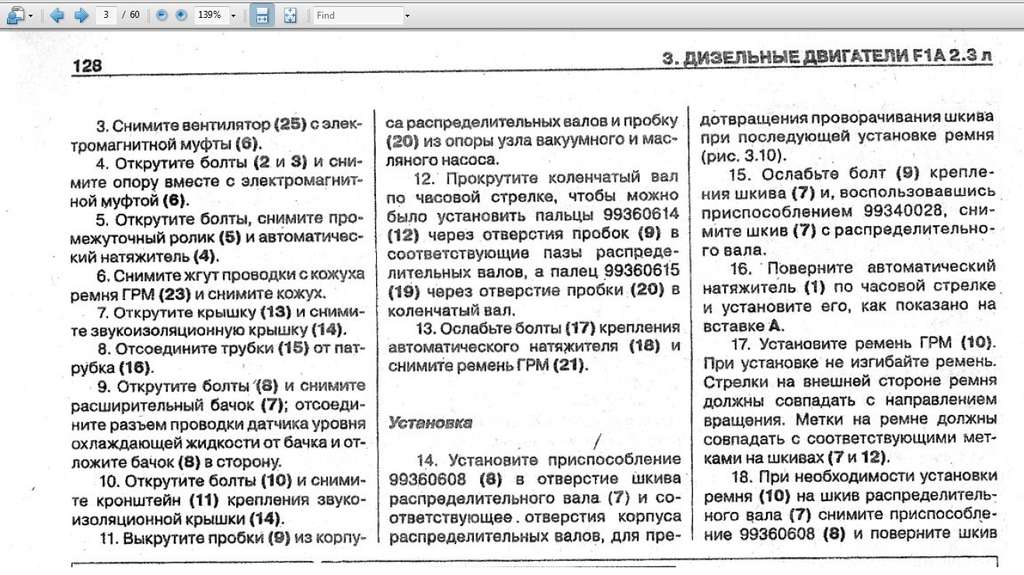Click the collaborate/share icon in the toolbar
The width and height of the screenshot is (1024, 575).
[x=14, y=15]
